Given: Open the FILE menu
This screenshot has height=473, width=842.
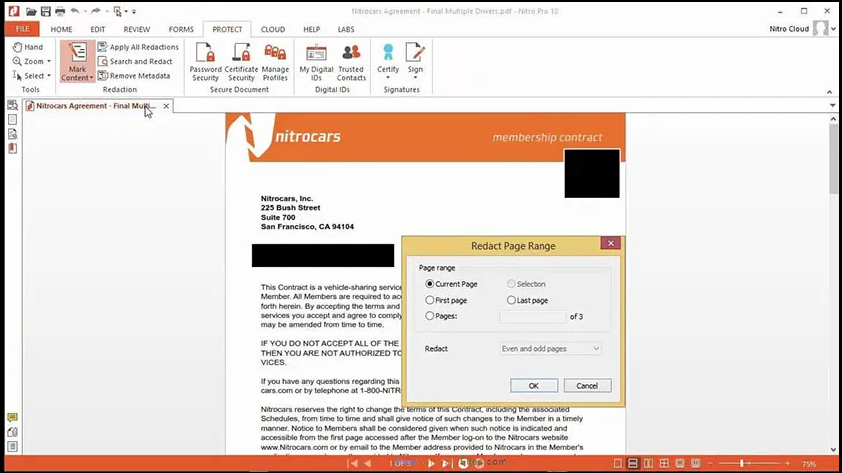Looking at the screenshot, I should tap(22, 30).
